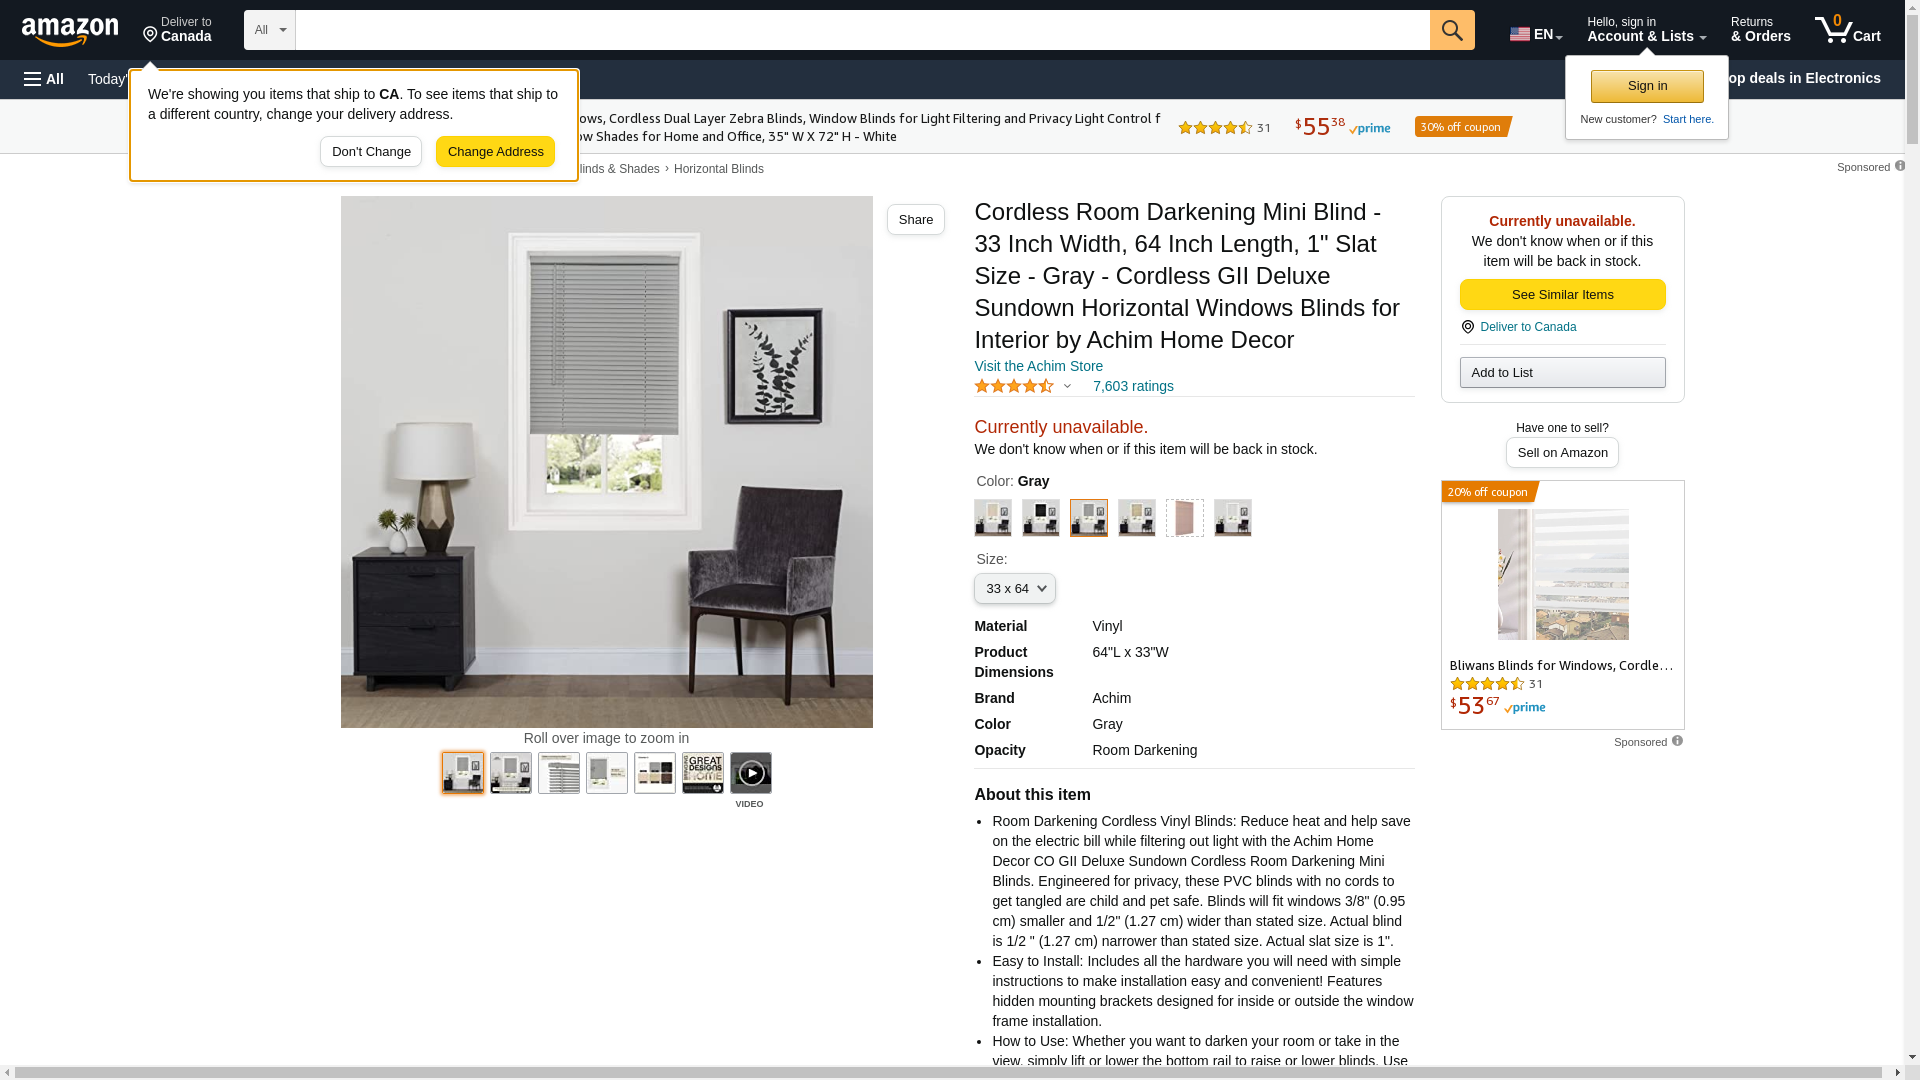Click the Change Address button

click(495, 152)
